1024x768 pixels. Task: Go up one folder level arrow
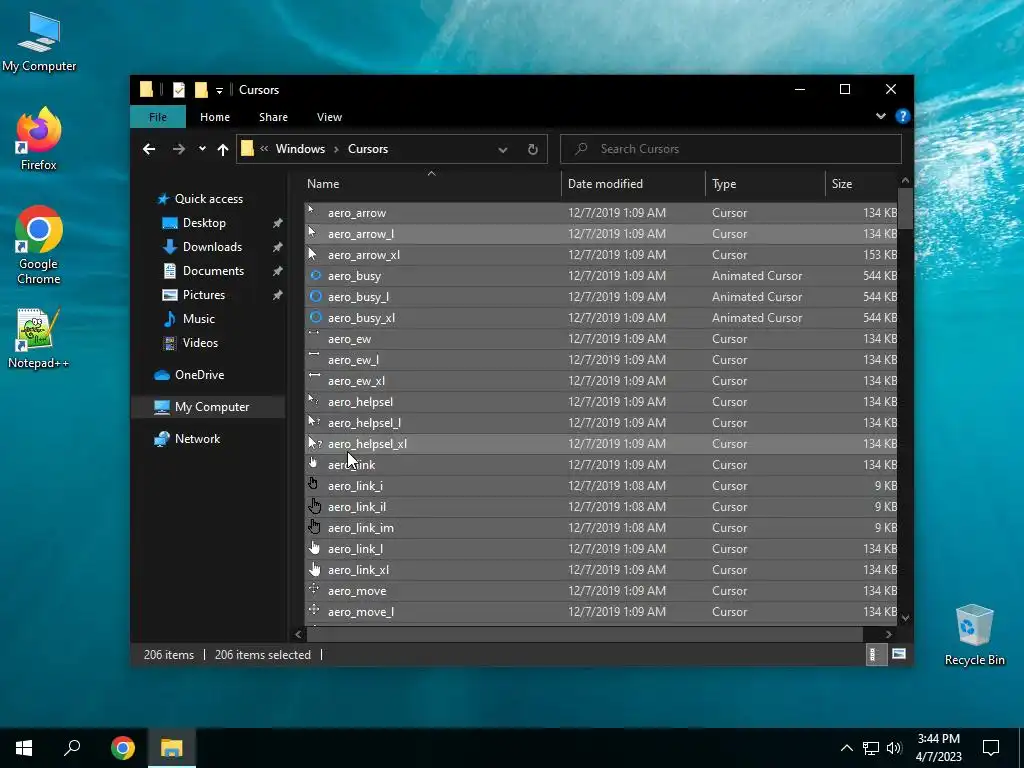tap(223, 149)
